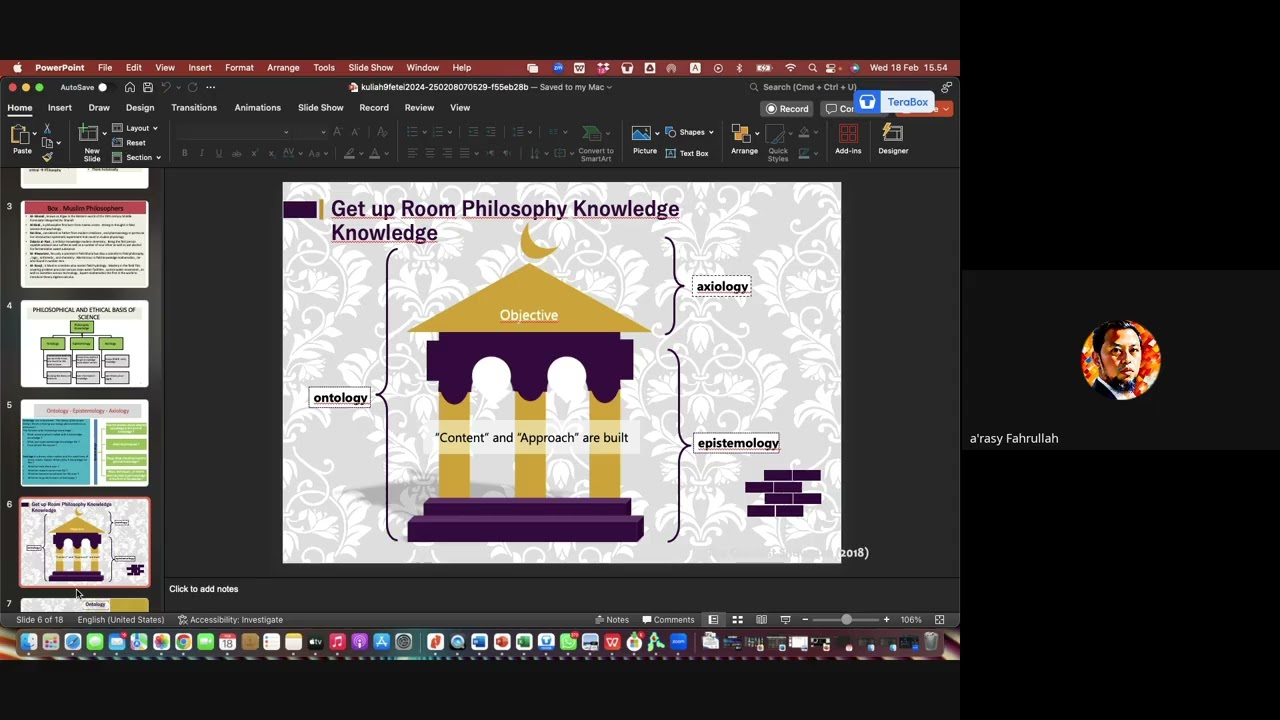The image size is (1280, 720).
Task: Undo the last action
Action: coord(166,87)
